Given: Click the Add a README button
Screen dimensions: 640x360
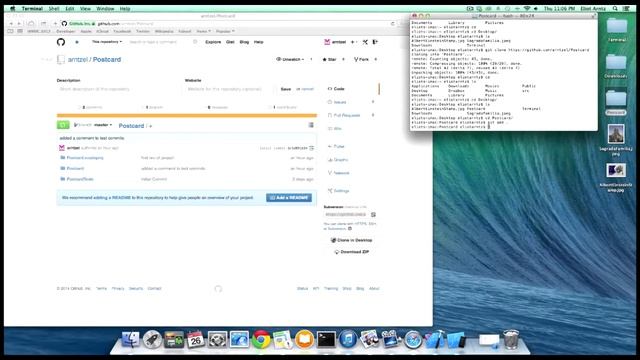Looking at the screenshot, I should (x=289, y=198).
